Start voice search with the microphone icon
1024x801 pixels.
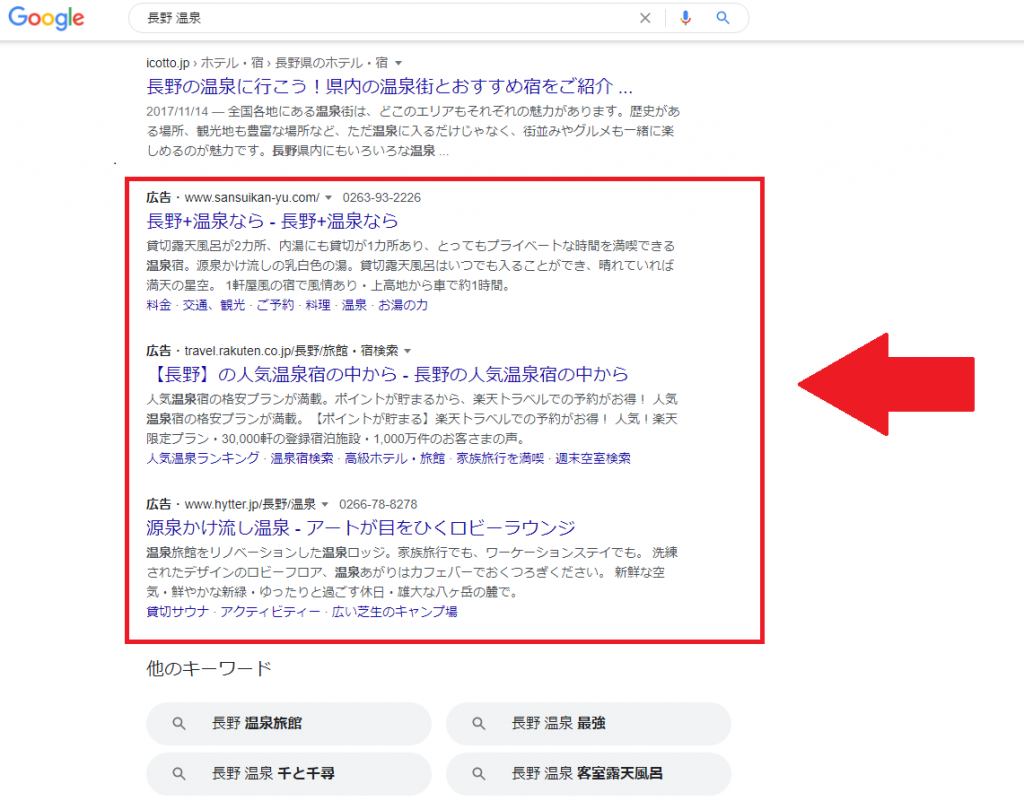click(685, 18)
